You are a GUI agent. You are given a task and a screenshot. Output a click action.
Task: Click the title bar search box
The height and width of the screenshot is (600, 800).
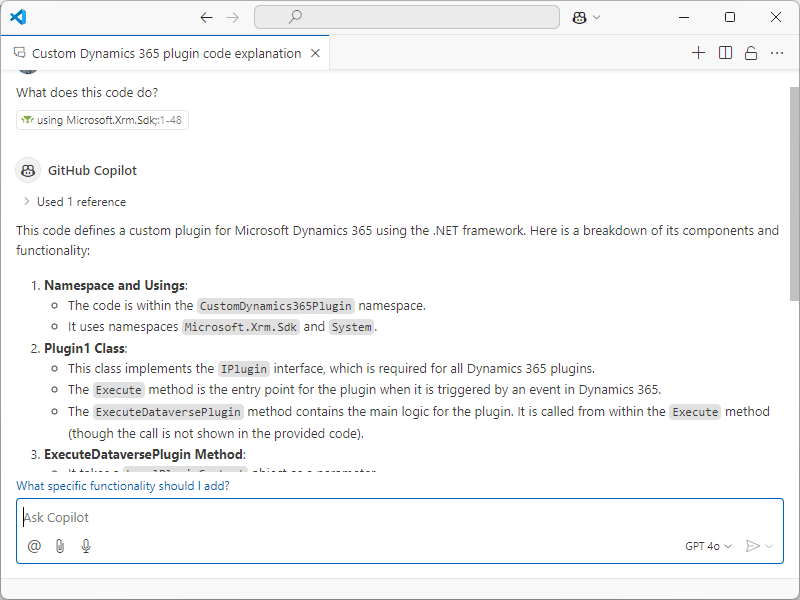[406, 16]
